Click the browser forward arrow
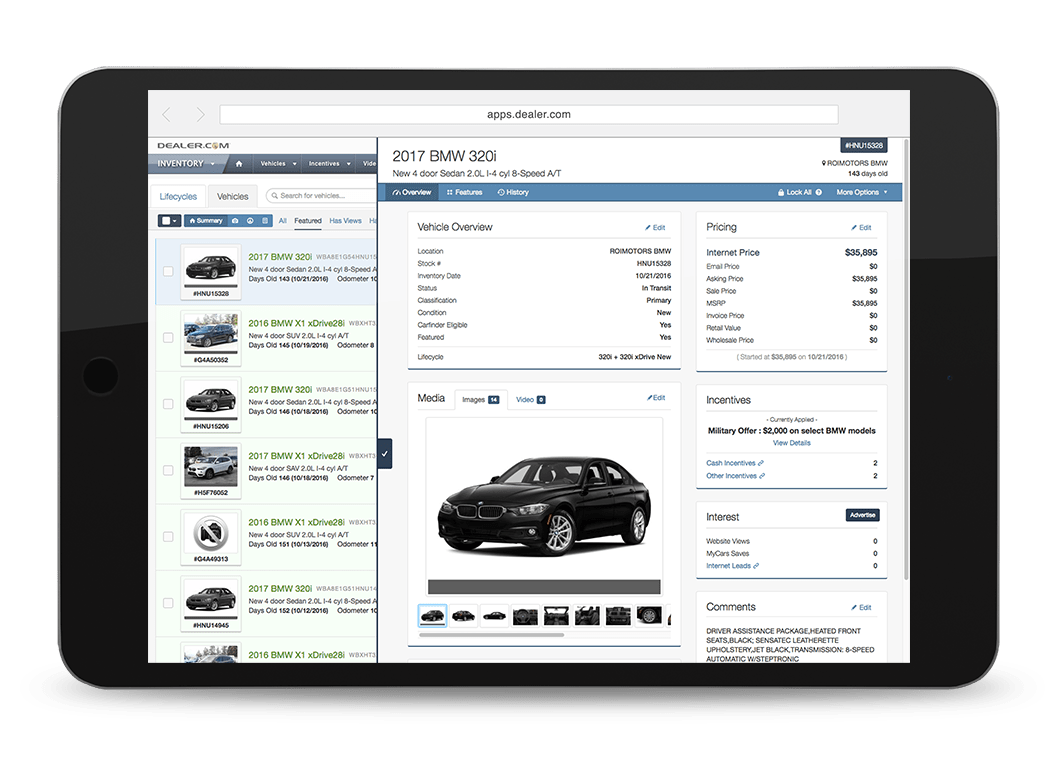 200,115
